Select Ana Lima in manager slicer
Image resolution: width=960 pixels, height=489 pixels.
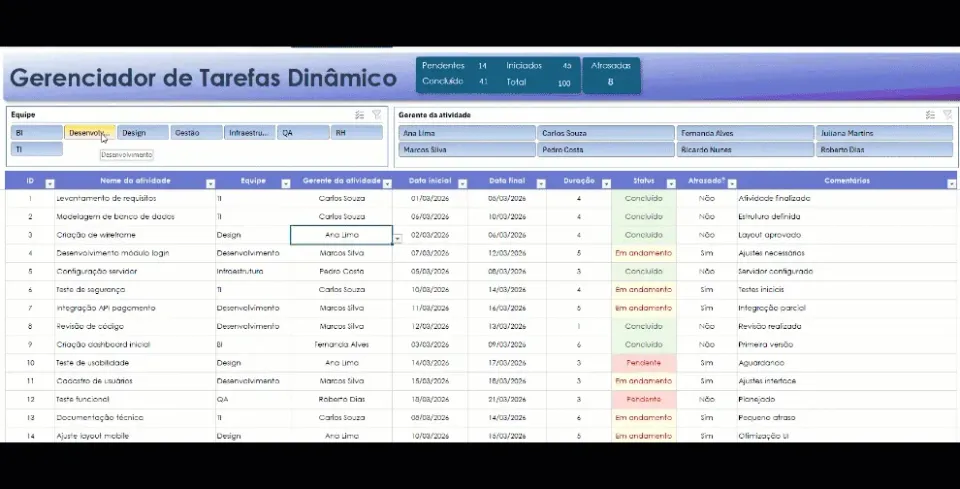[x=467, y=133]
